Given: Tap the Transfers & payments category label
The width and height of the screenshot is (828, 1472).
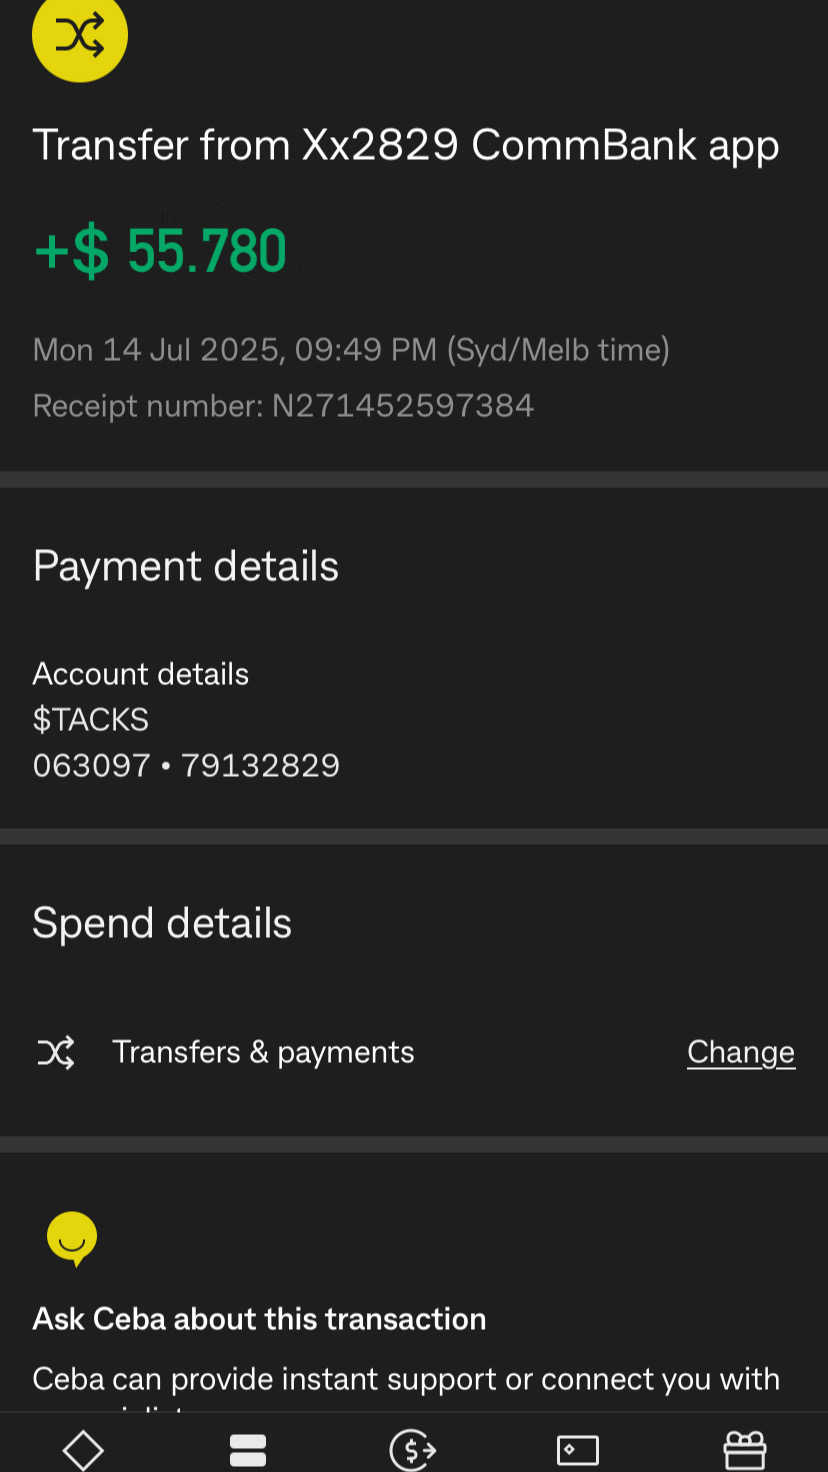Looking at the screenshot, I should point(263,1052).
